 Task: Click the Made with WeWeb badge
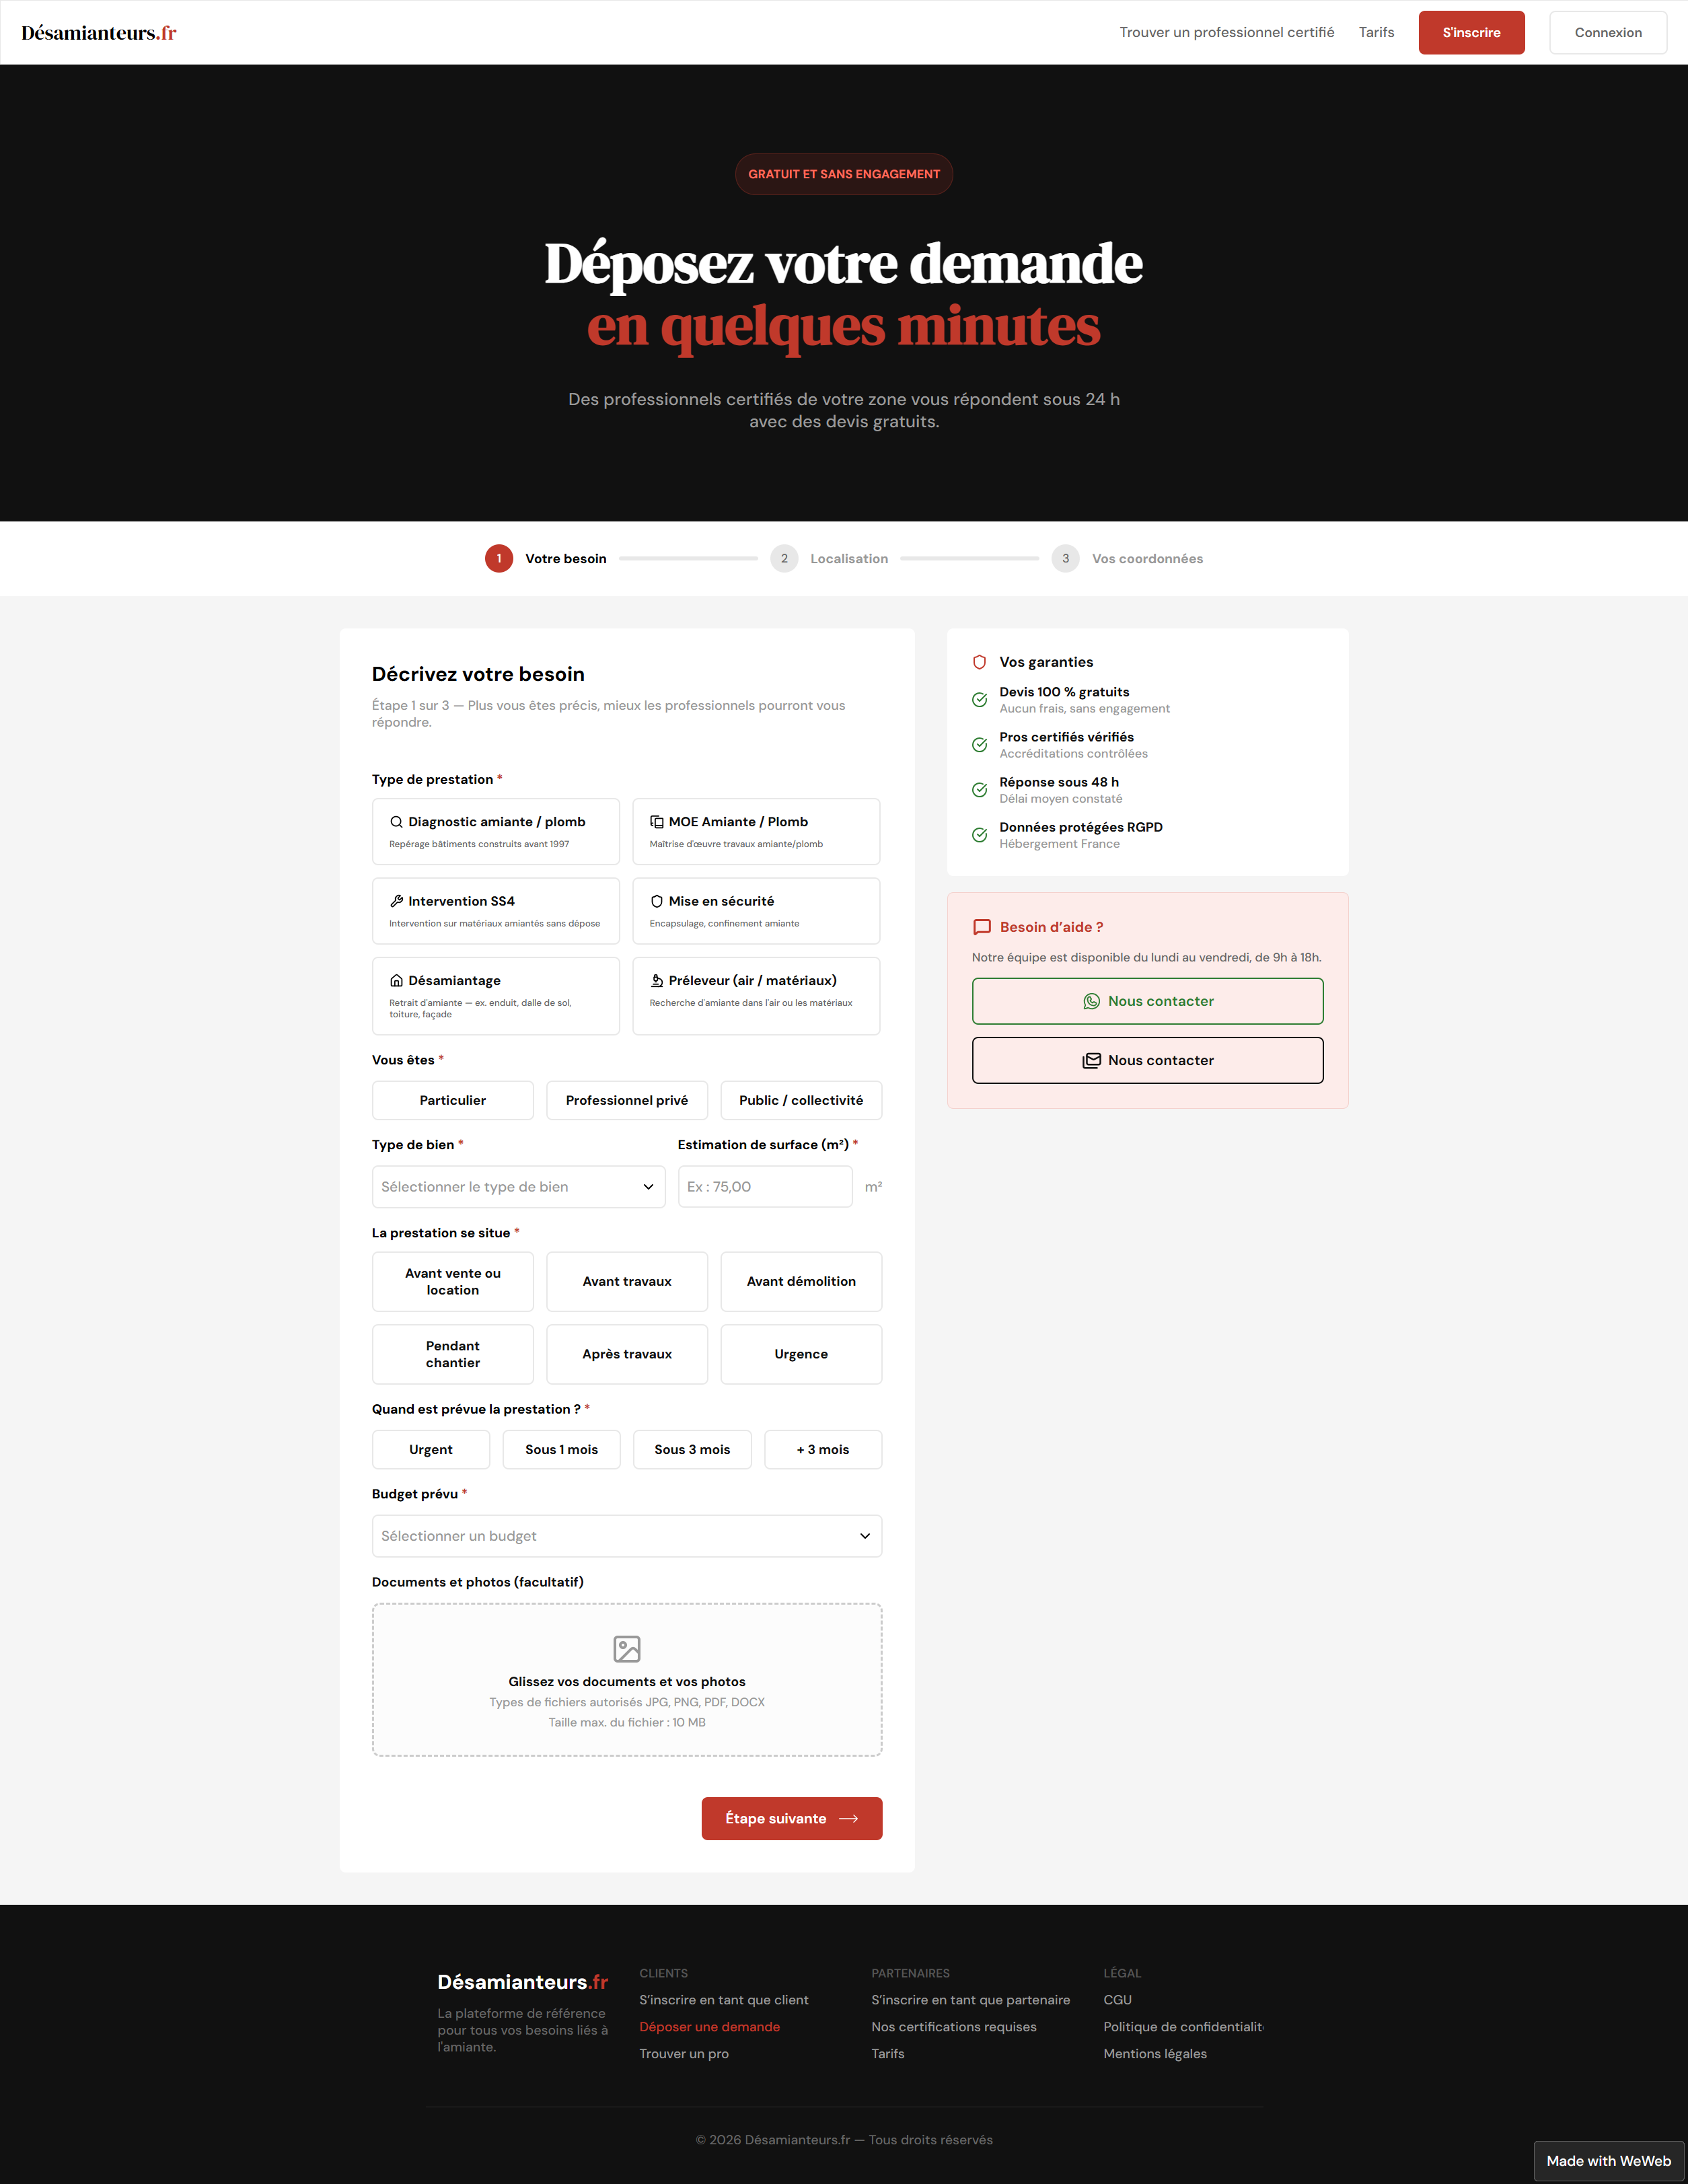pyautogui.click(x=1608, y=2161)
